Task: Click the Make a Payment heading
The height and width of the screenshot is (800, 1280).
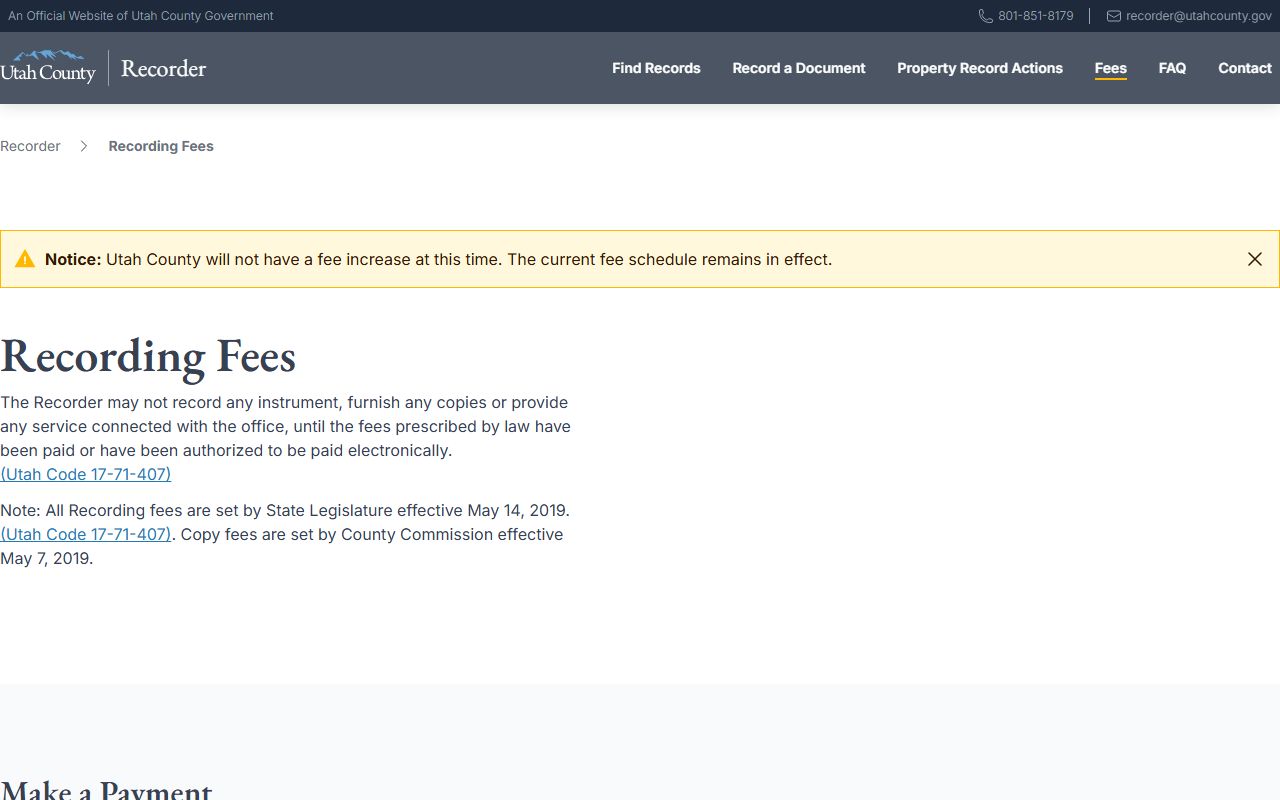Action: point(106,789)
